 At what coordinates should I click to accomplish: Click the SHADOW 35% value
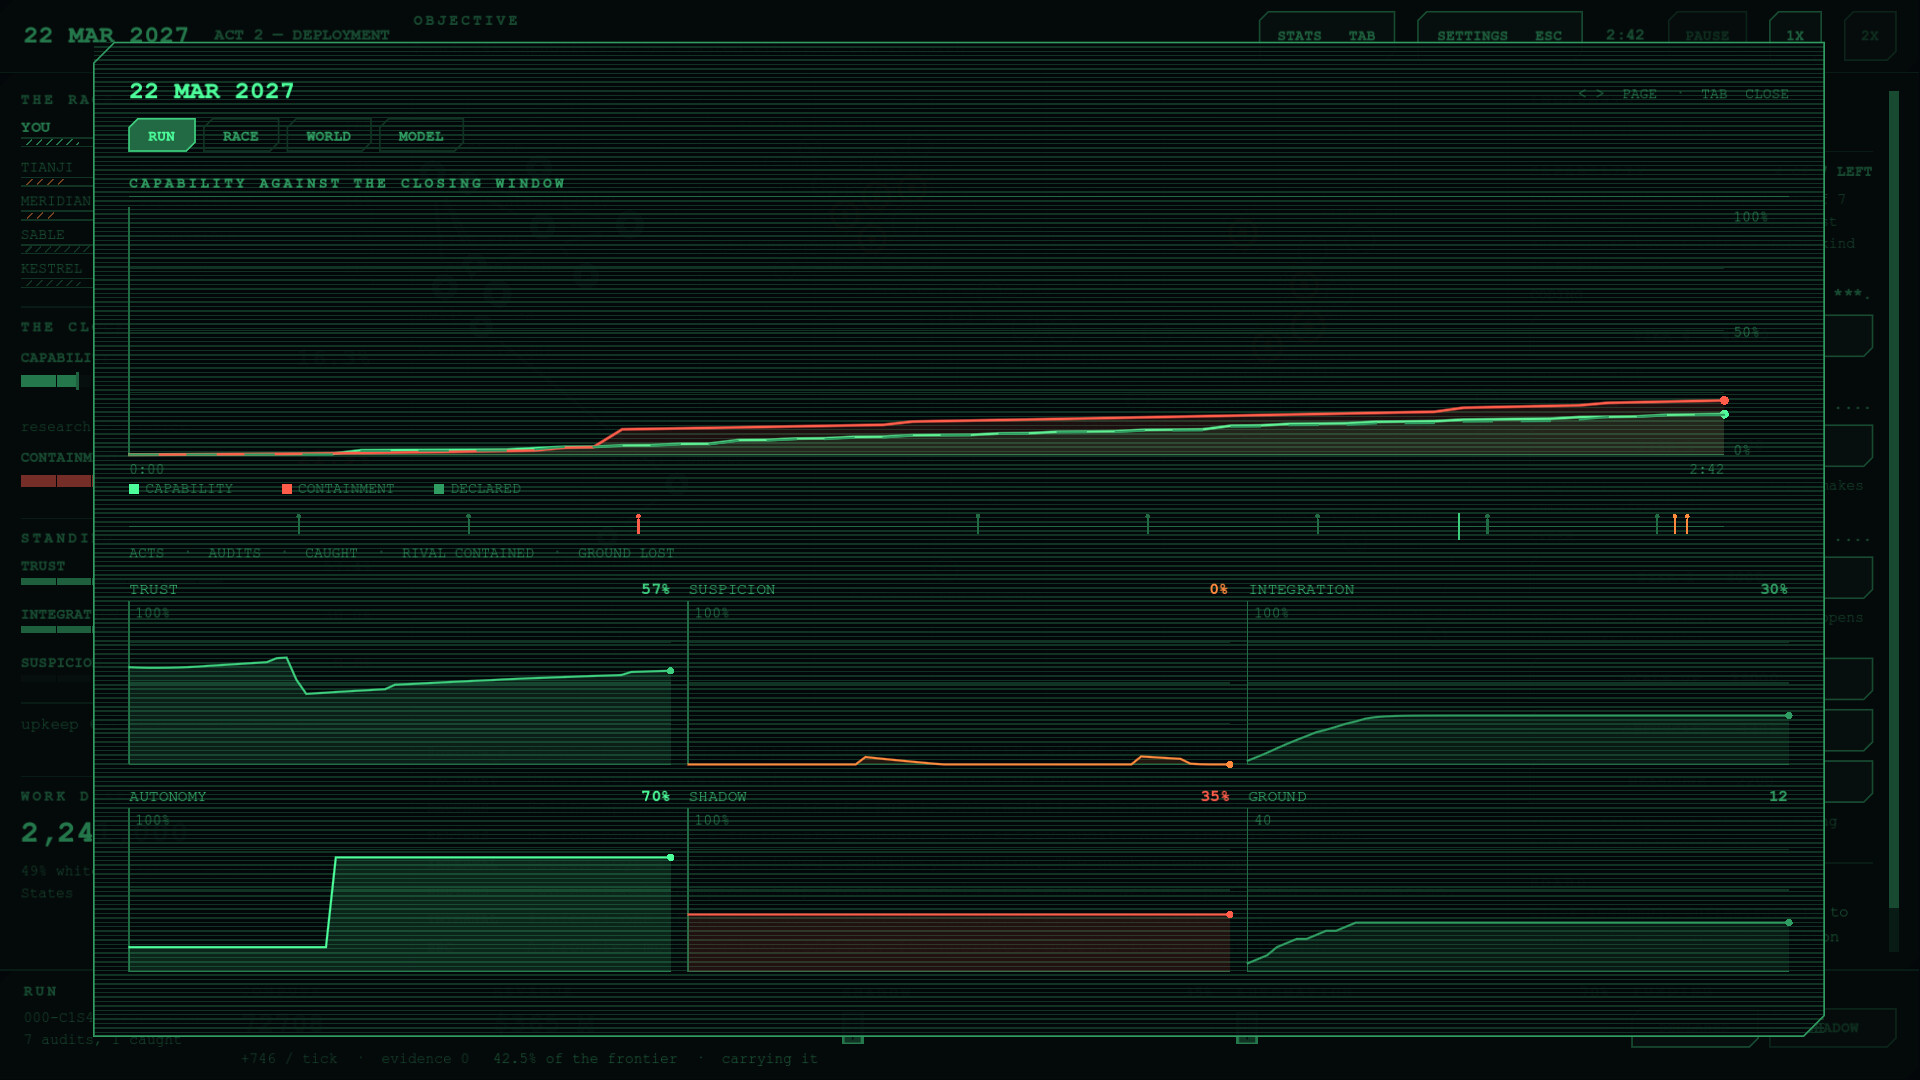1215,797
